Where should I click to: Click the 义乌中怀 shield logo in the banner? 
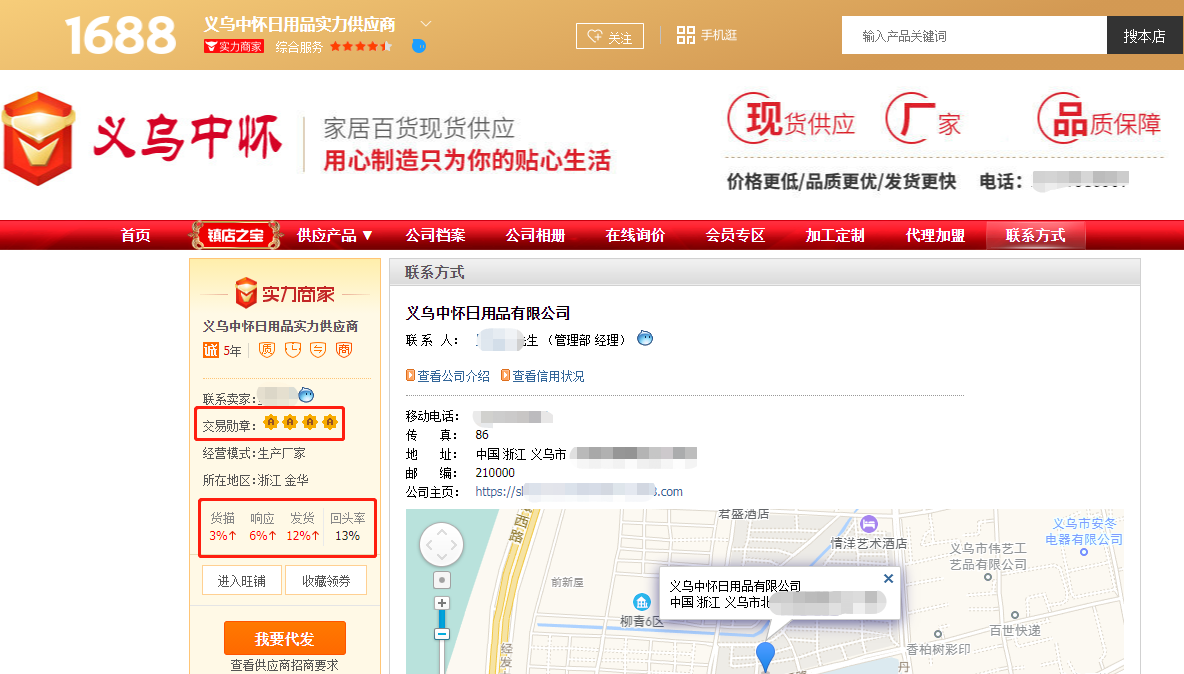(39, 139)
